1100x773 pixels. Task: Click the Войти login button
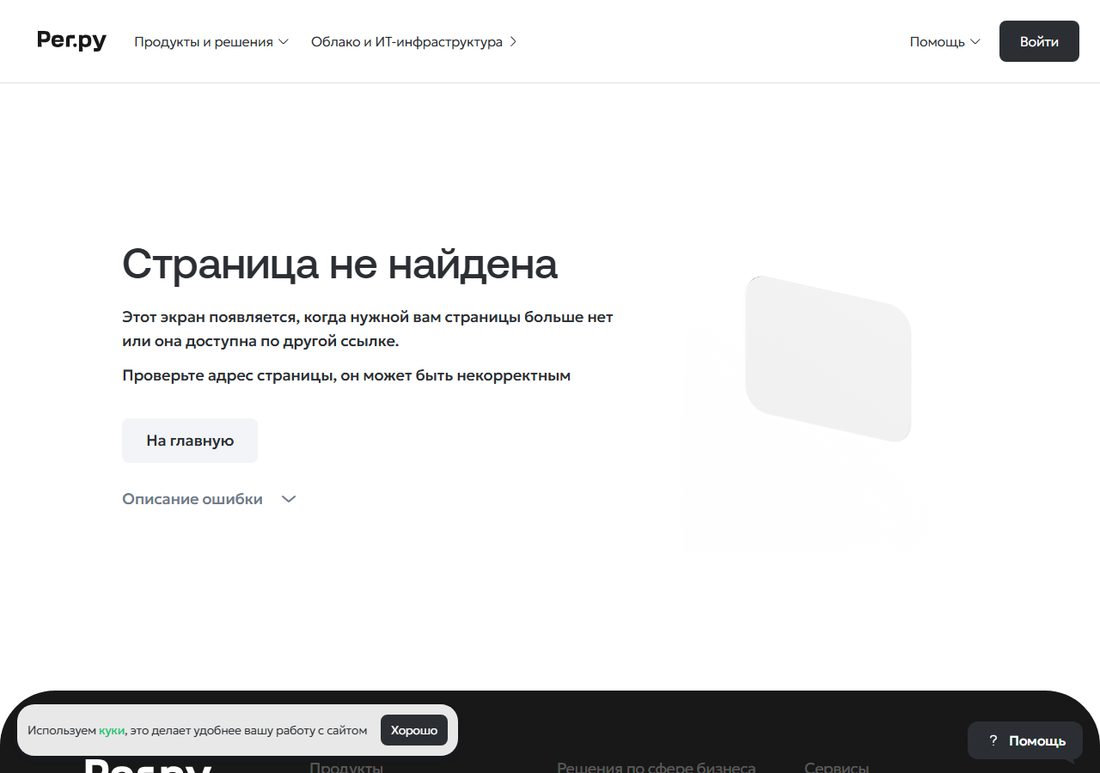[1039, 41]
